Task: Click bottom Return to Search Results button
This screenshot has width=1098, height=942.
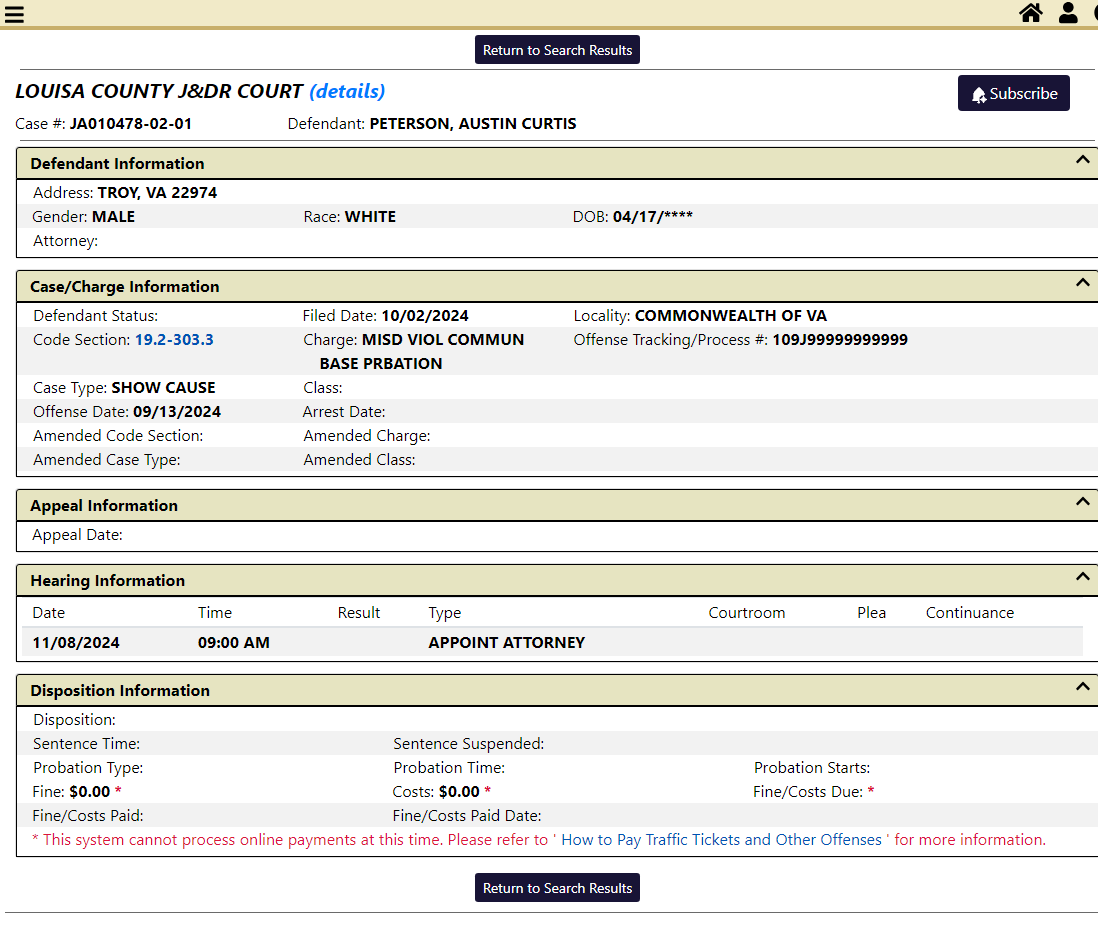Action: click(557, 887)
